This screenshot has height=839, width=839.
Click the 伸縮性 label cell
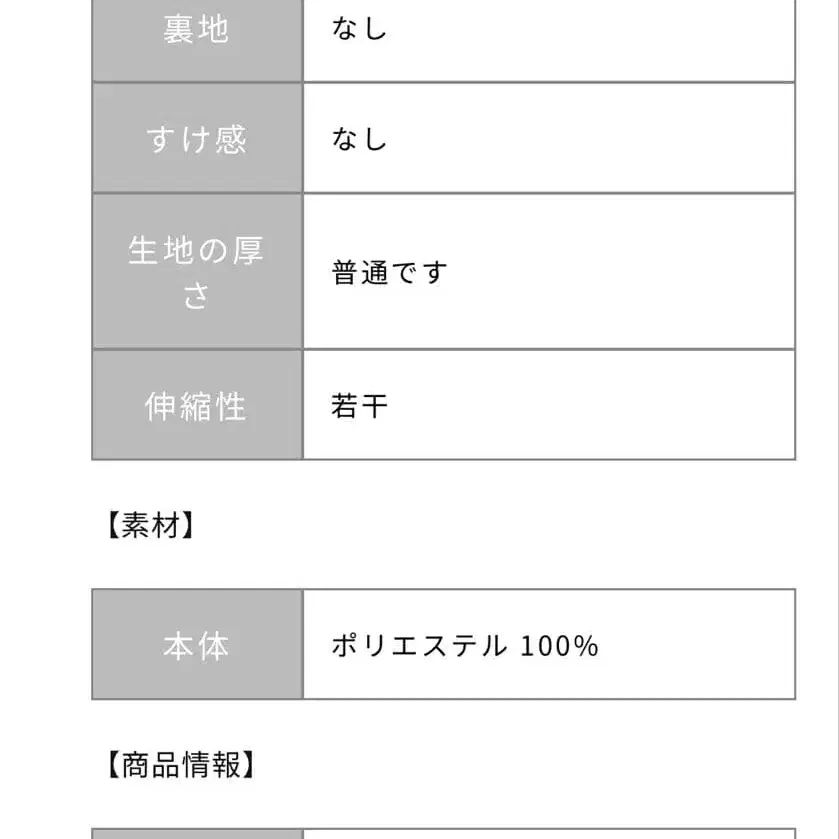tap(196, 406)
